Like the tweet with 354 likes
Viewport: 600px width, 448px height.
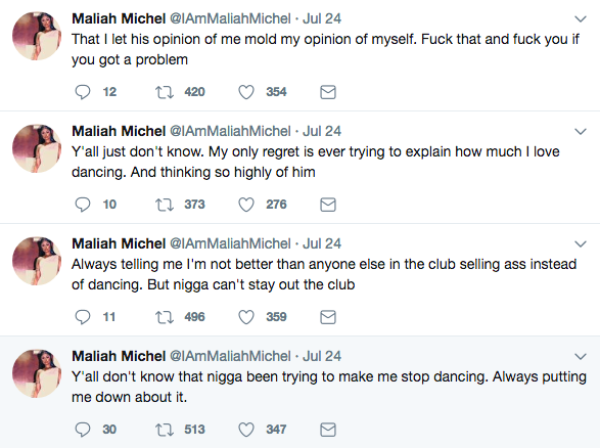click(x=248, y=92)
